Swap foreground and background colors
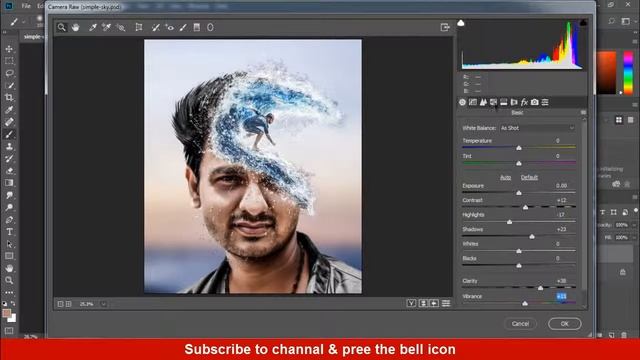The height and width of the screenshot is (360, 640). pyautogui.click(x=13, y=304)
